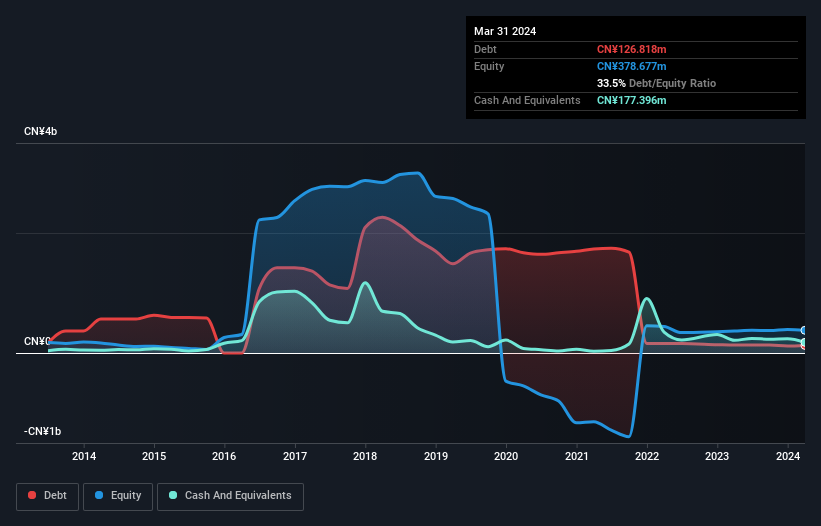Click the 2016 x-axis label
Image resolution: width=821 pixels, height=526 pixels.
click(x=224, y=456)
